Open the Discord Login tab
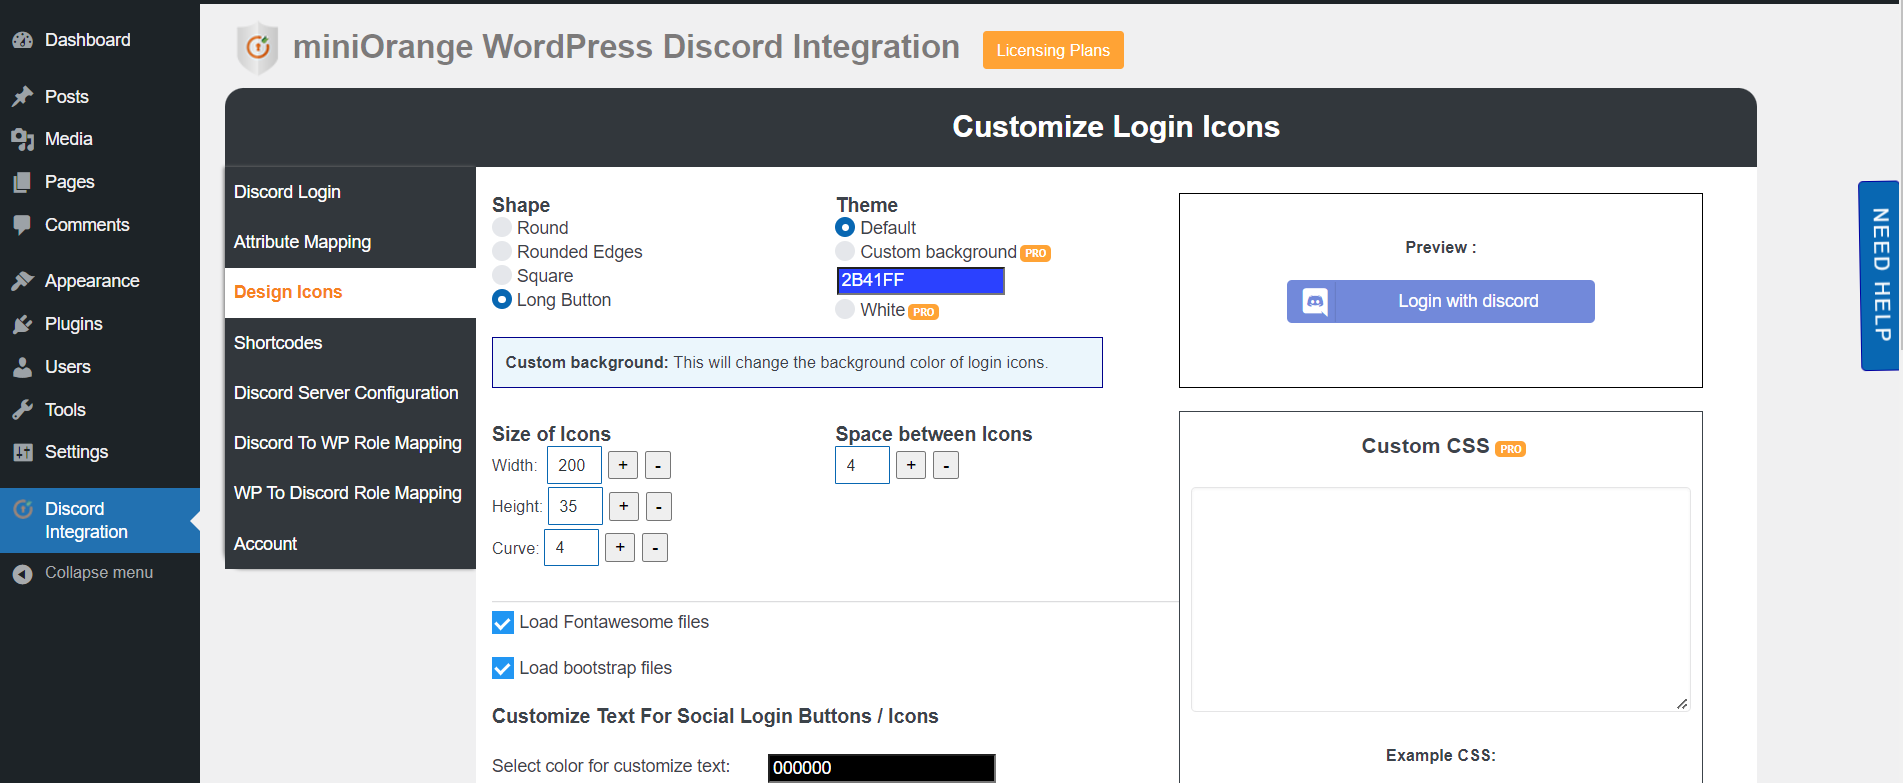Viewport: 1903px width, 783px height. [x=350, y=192]
